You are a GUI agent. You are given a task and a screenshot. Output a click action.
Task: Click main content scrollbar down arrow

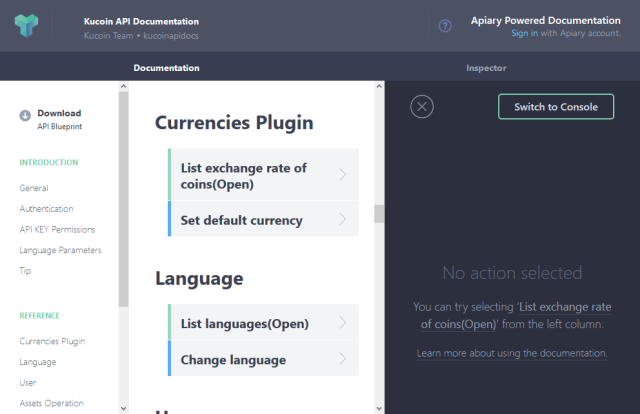click(x=379, y=408)
